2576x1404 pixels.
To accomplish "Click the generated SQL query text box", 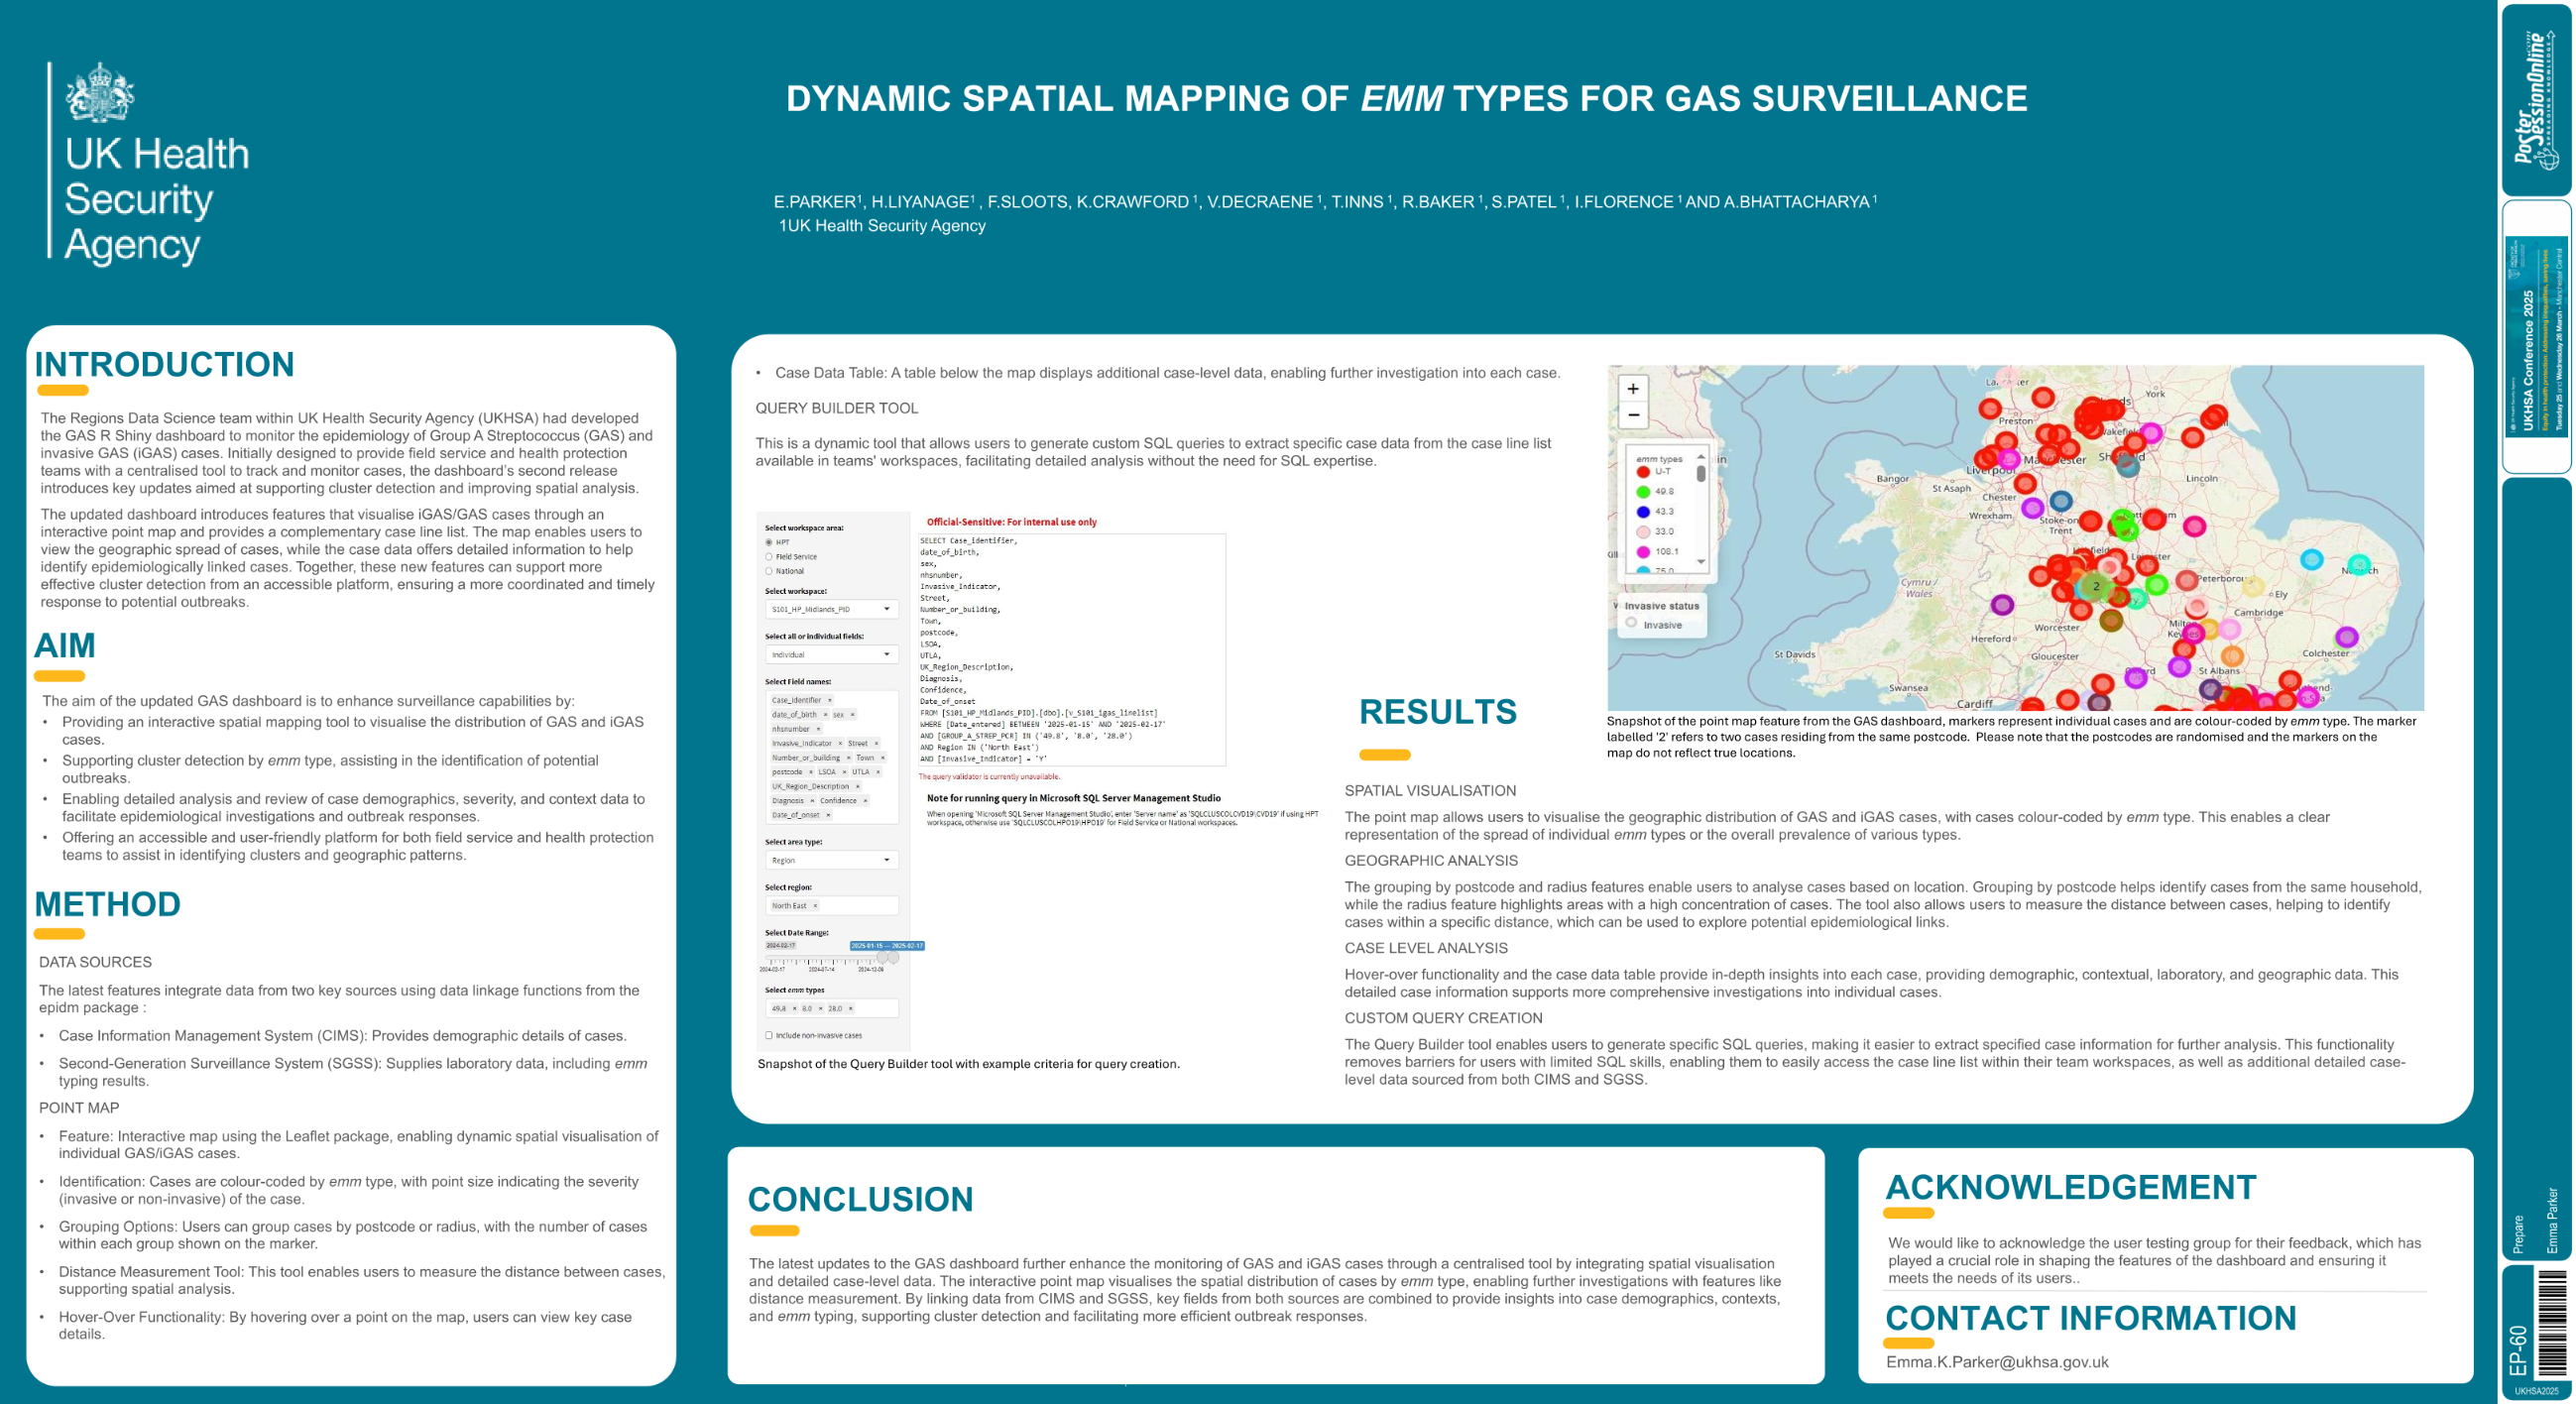I will click(x=1071, y=650).
